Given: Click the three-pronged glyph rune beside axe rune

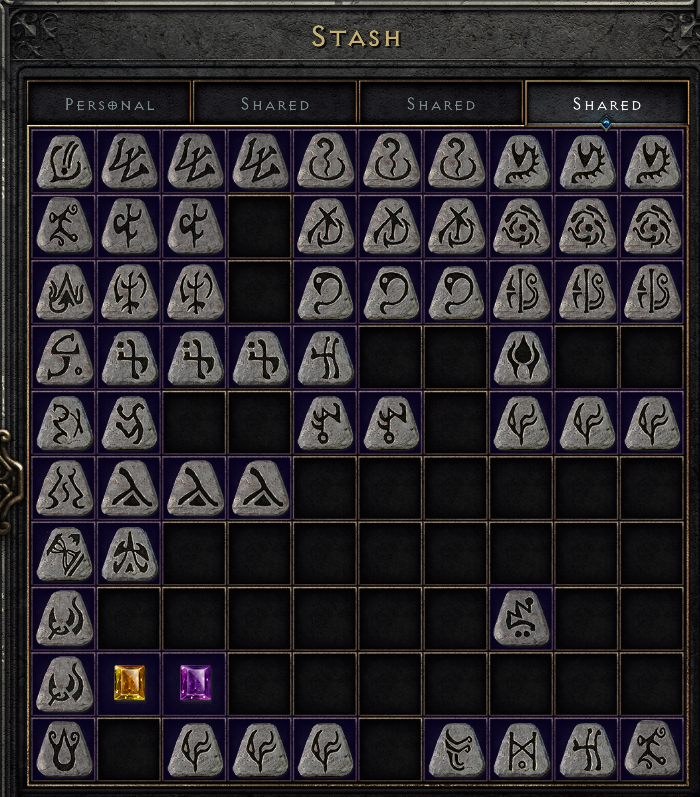Looking at the screenshot, I should click(130, 554).
